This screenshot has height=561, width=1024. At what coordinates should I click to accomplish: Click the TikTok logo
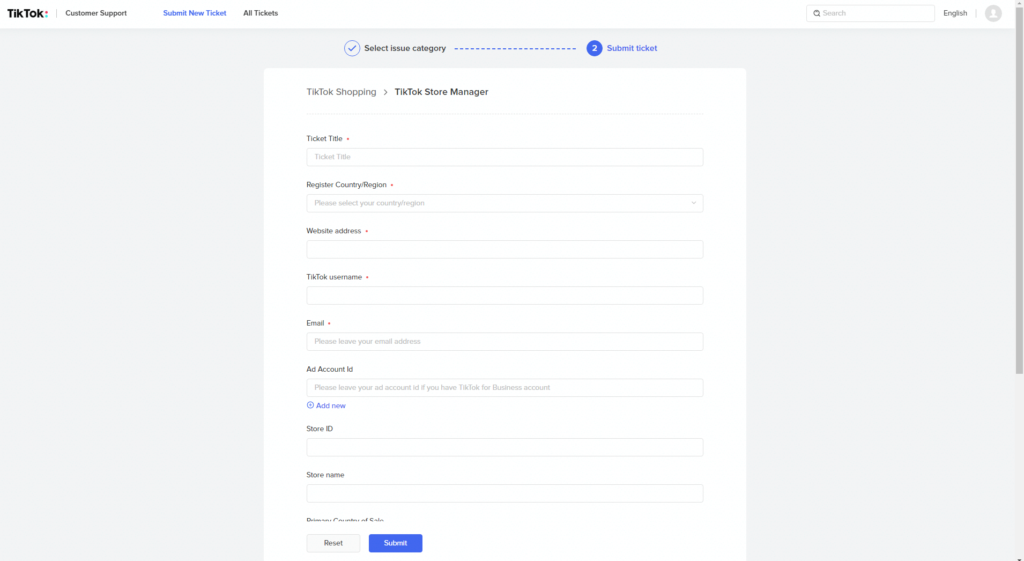27,13
